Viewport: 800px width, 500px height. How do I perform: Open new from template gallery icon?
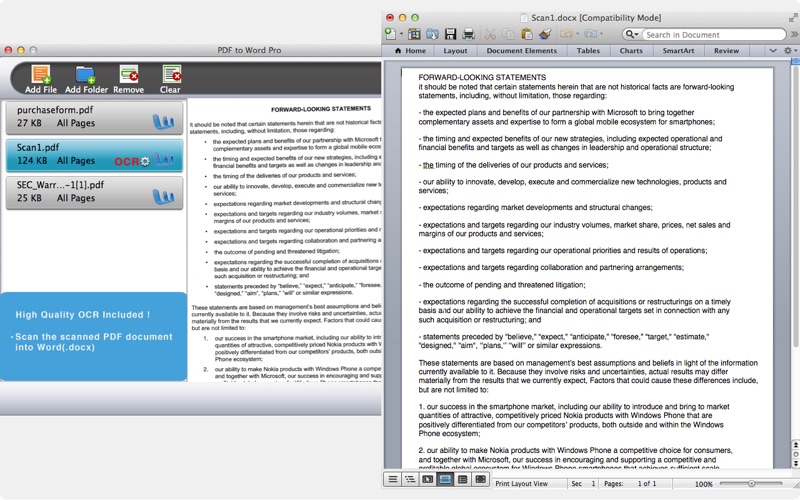click(x=414, y=34)
